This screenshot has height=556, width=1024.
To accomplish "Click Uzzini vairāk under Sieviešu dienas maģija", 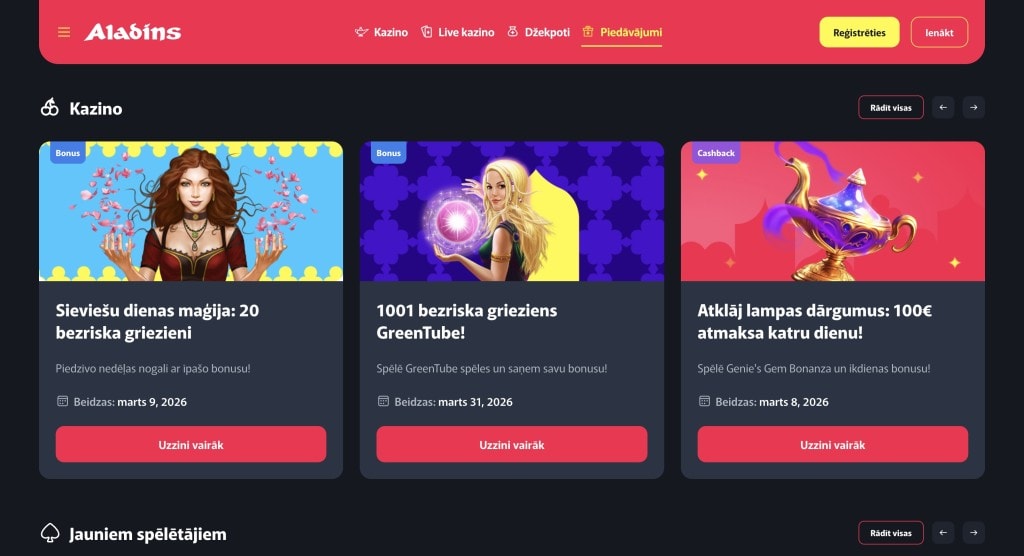I will [x=191, y=444].
